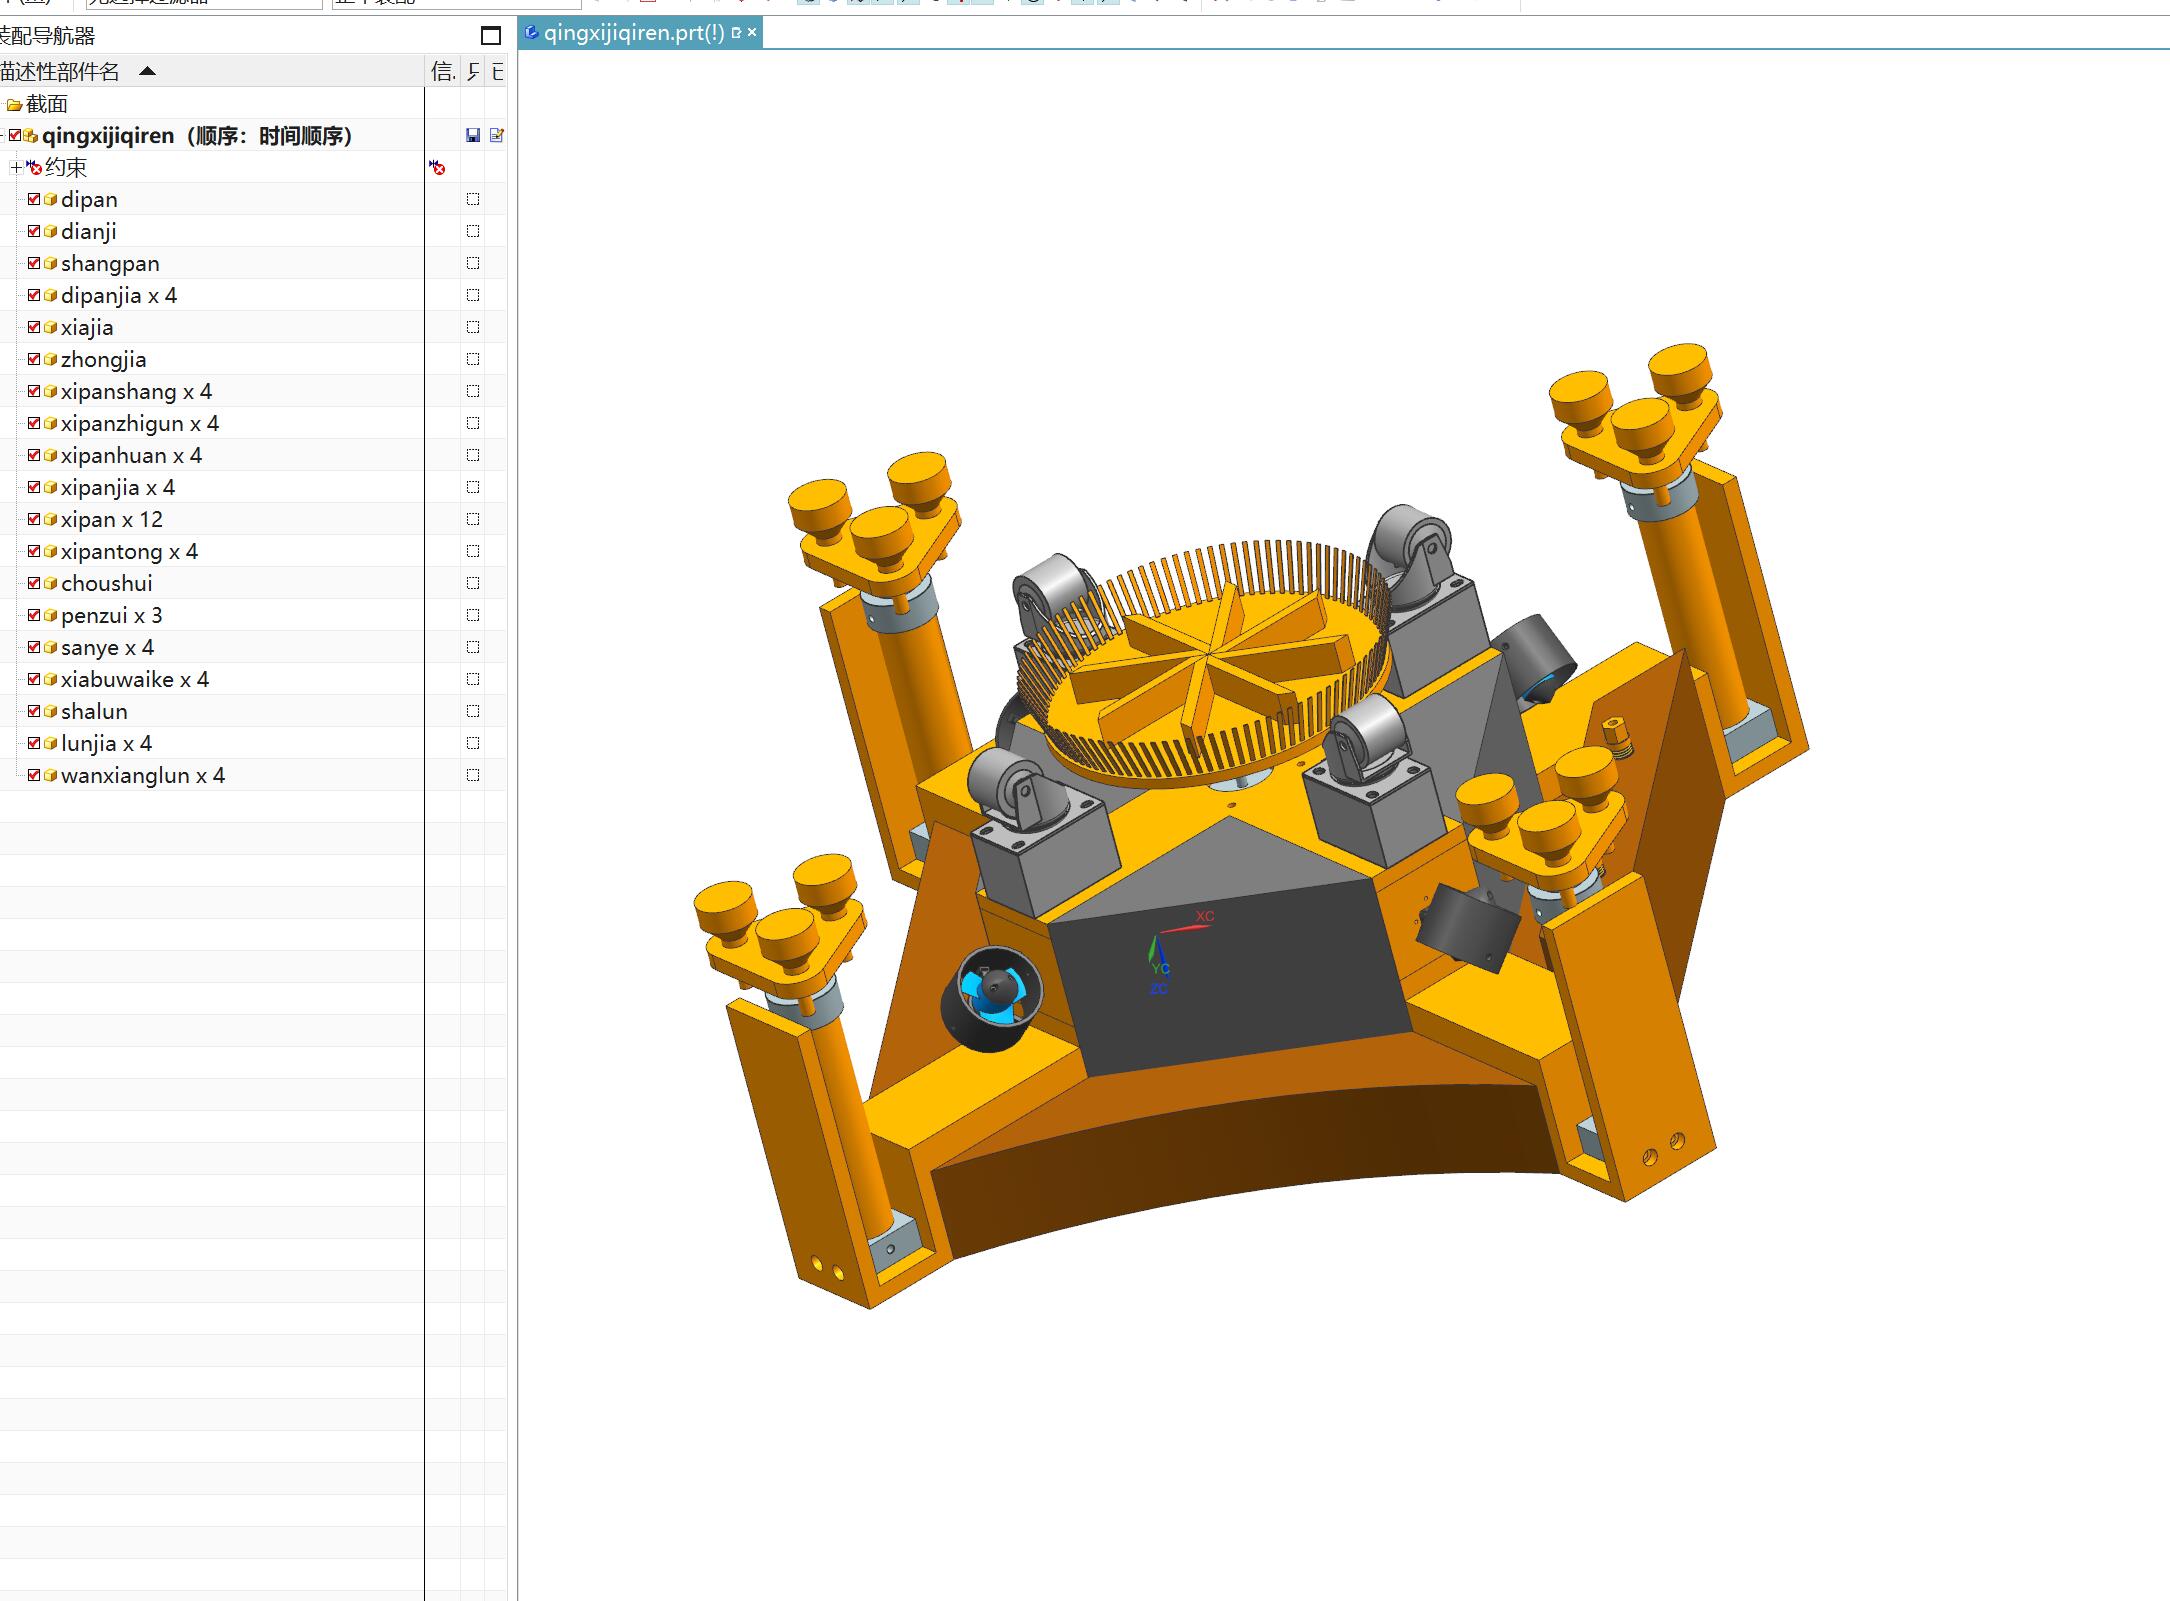Hide the shangpan component via its checkbox

(34, 263)
